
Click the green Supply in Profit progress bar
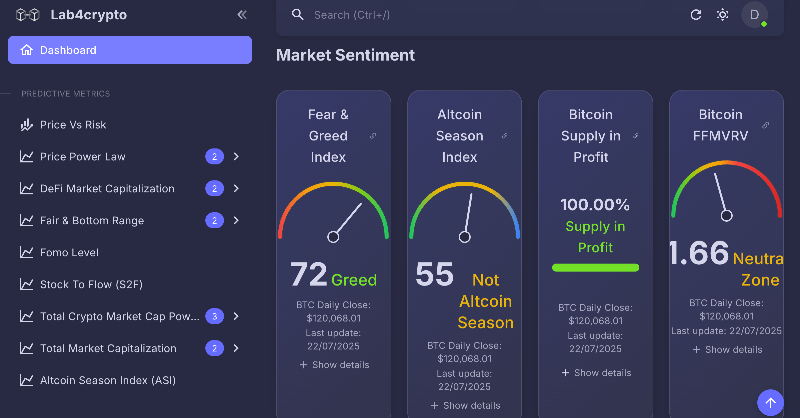coord(595,267)
